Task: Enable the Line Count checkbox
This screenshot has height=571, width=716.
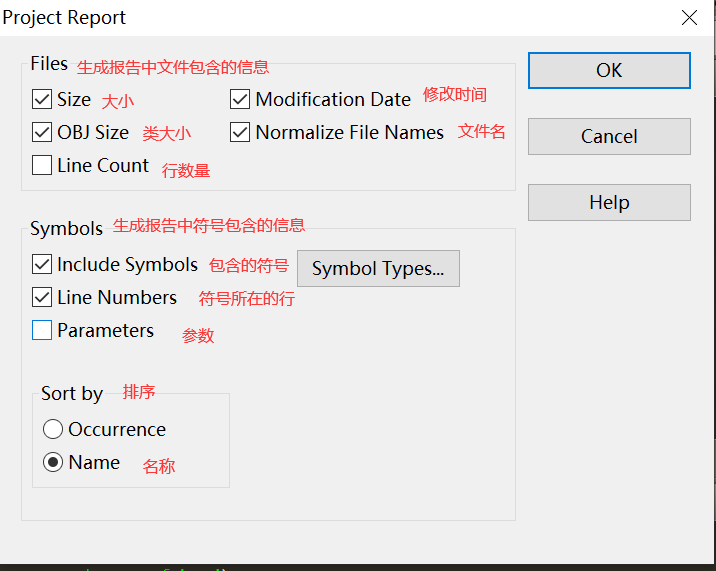Action: [x=42, y=165]
